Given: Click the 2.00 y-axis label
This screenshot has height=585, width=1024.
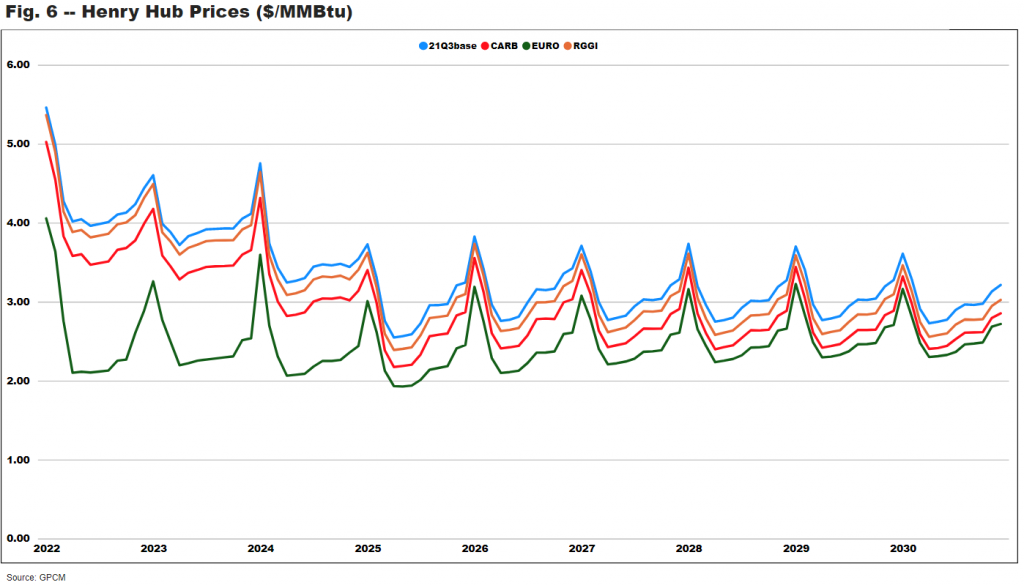Looking at the screenshot, I should point(18,381).
